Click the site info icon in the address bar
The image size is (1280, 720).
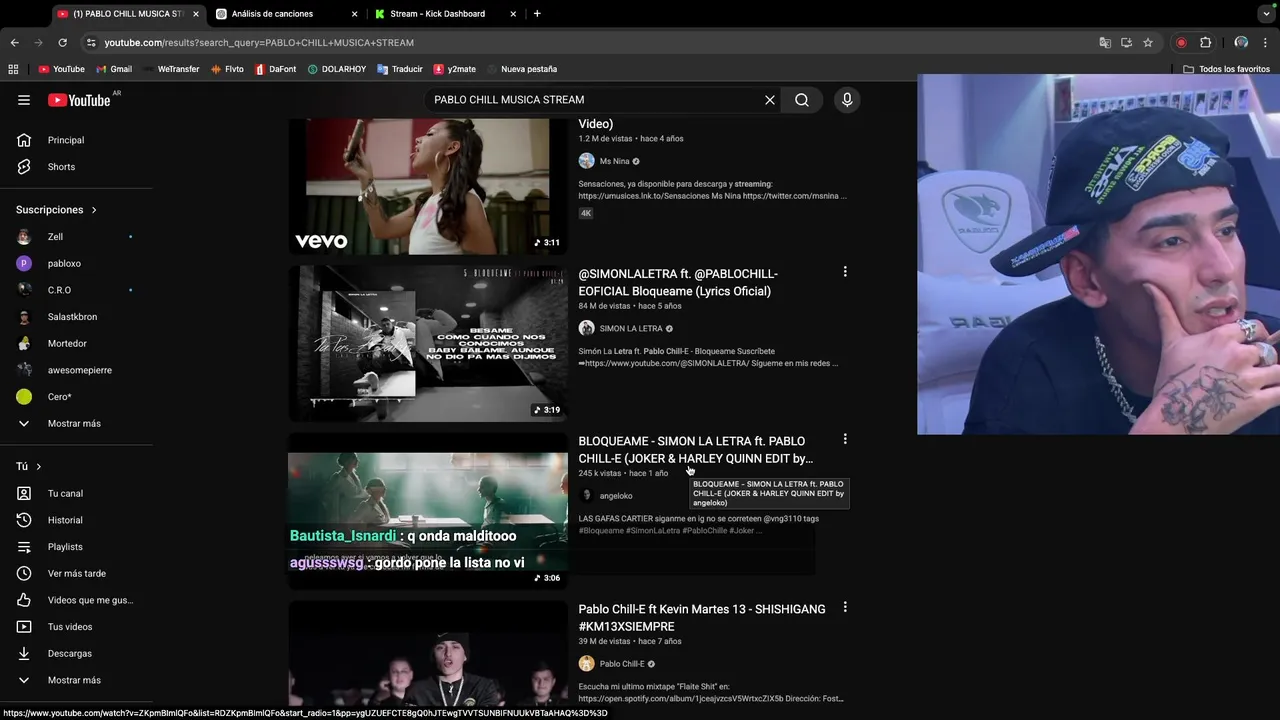[x=91, y=43]
